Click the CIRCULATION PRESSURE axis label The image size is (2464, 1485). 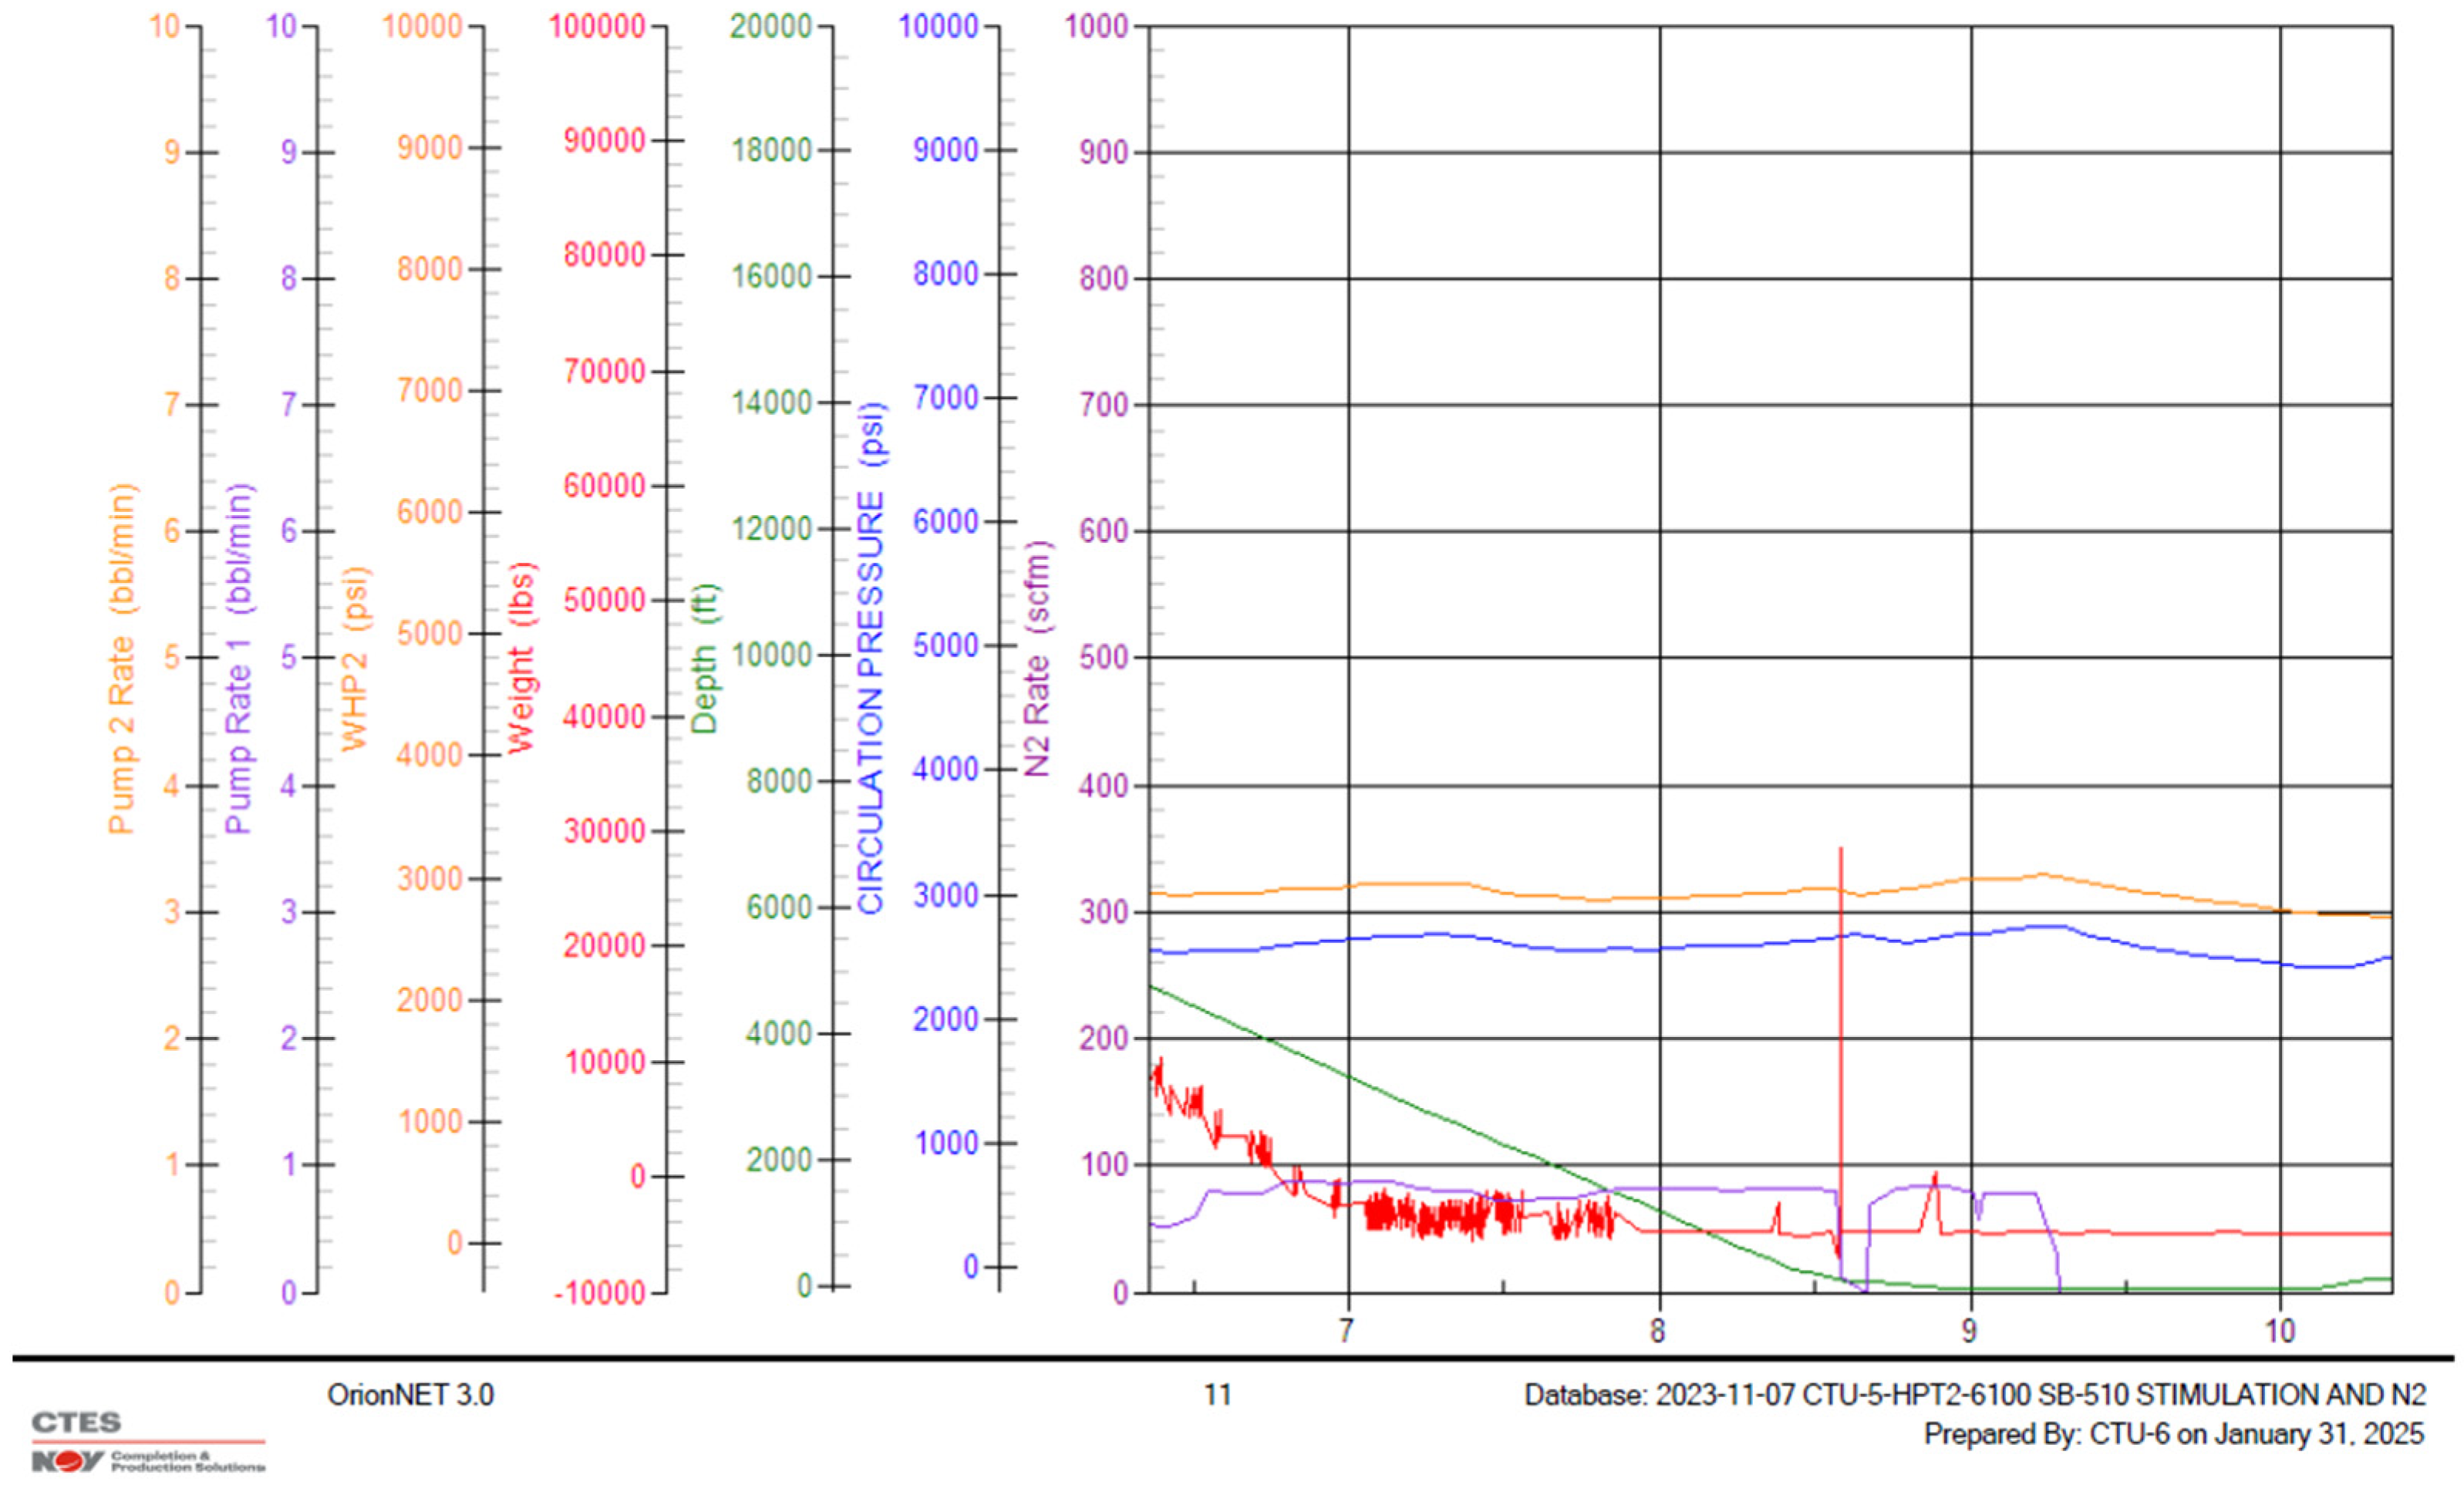point(871,658)
